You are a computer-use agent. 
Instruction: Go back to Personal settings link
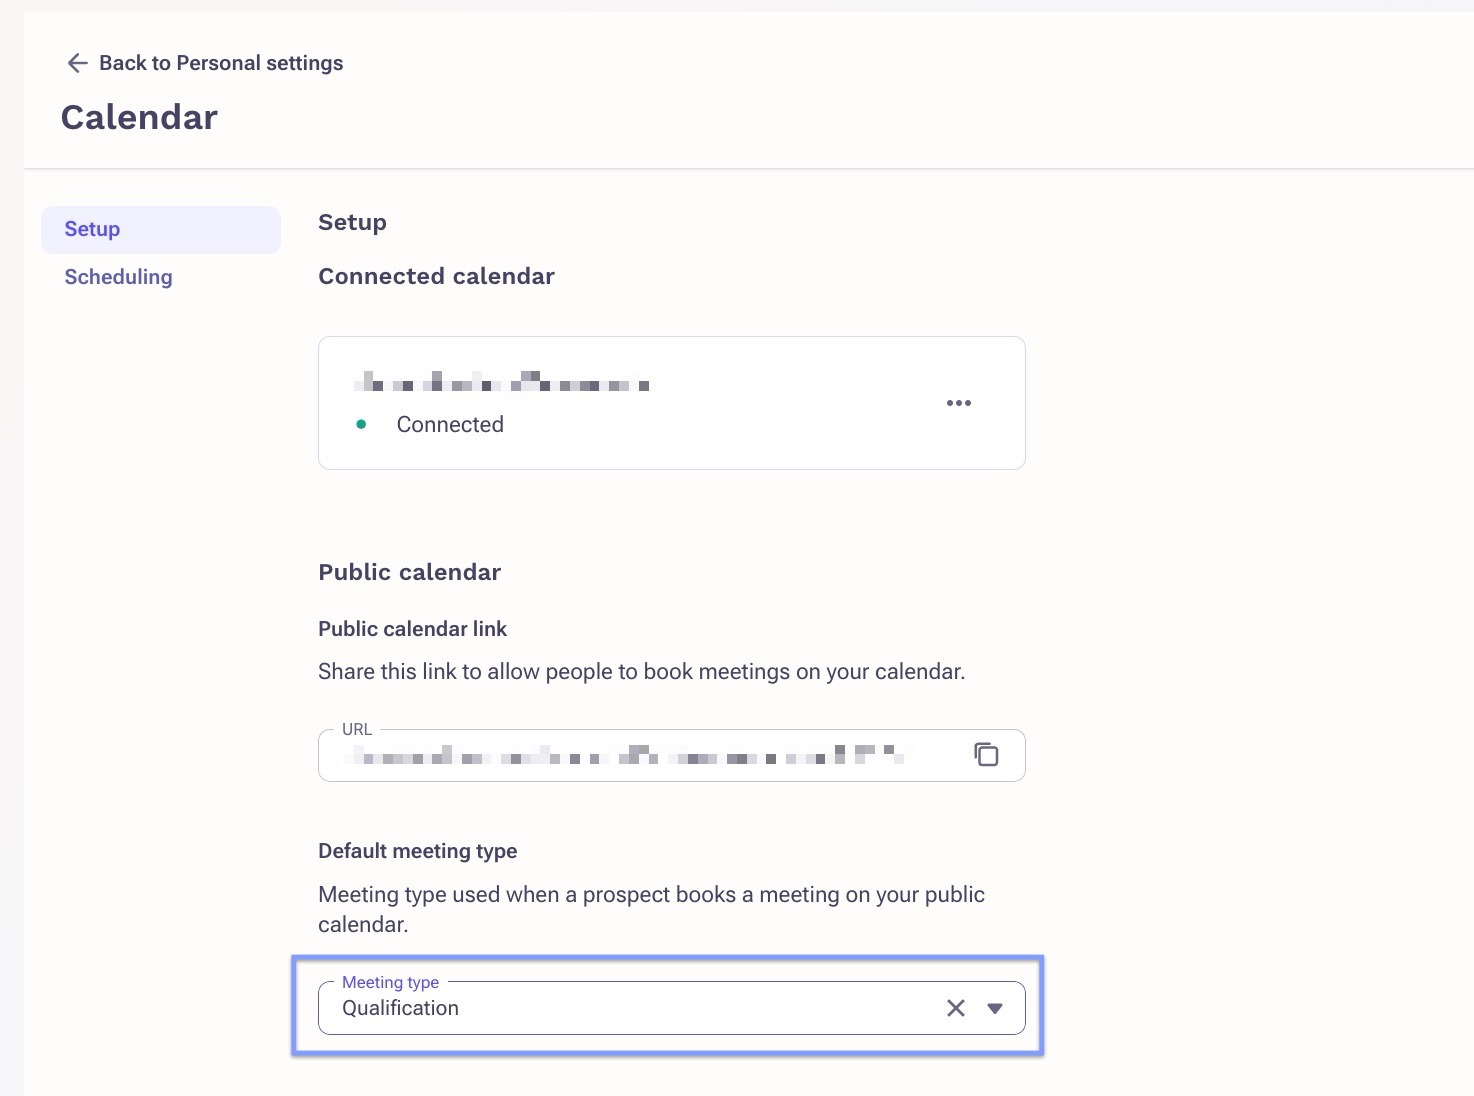[x=221, y=63]
